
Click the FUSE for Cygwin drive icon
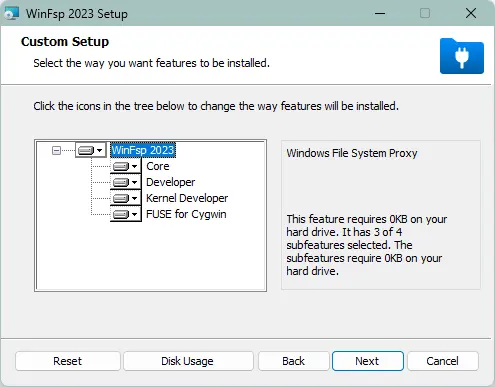click(121, 214)
